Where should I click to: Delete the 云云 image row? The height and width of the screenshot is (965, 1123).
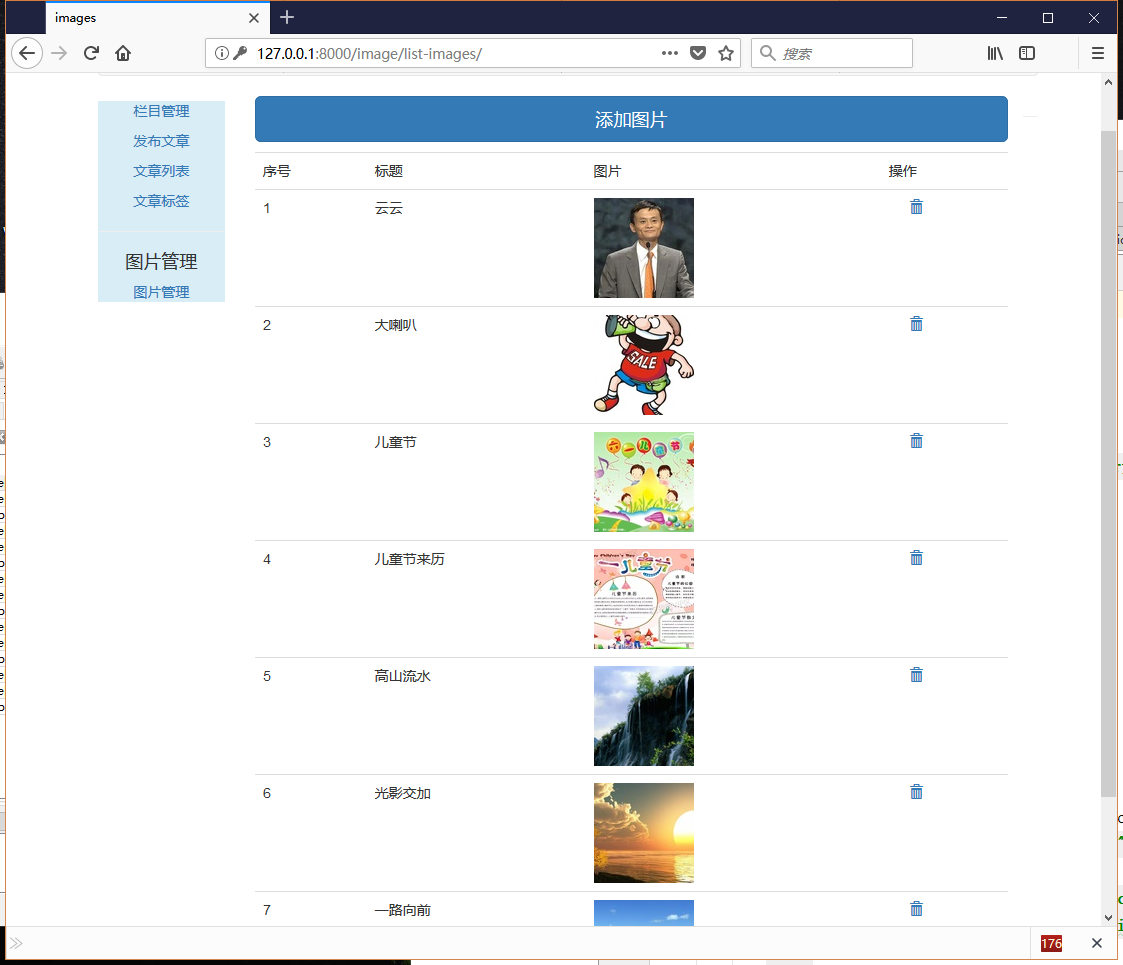916,207
